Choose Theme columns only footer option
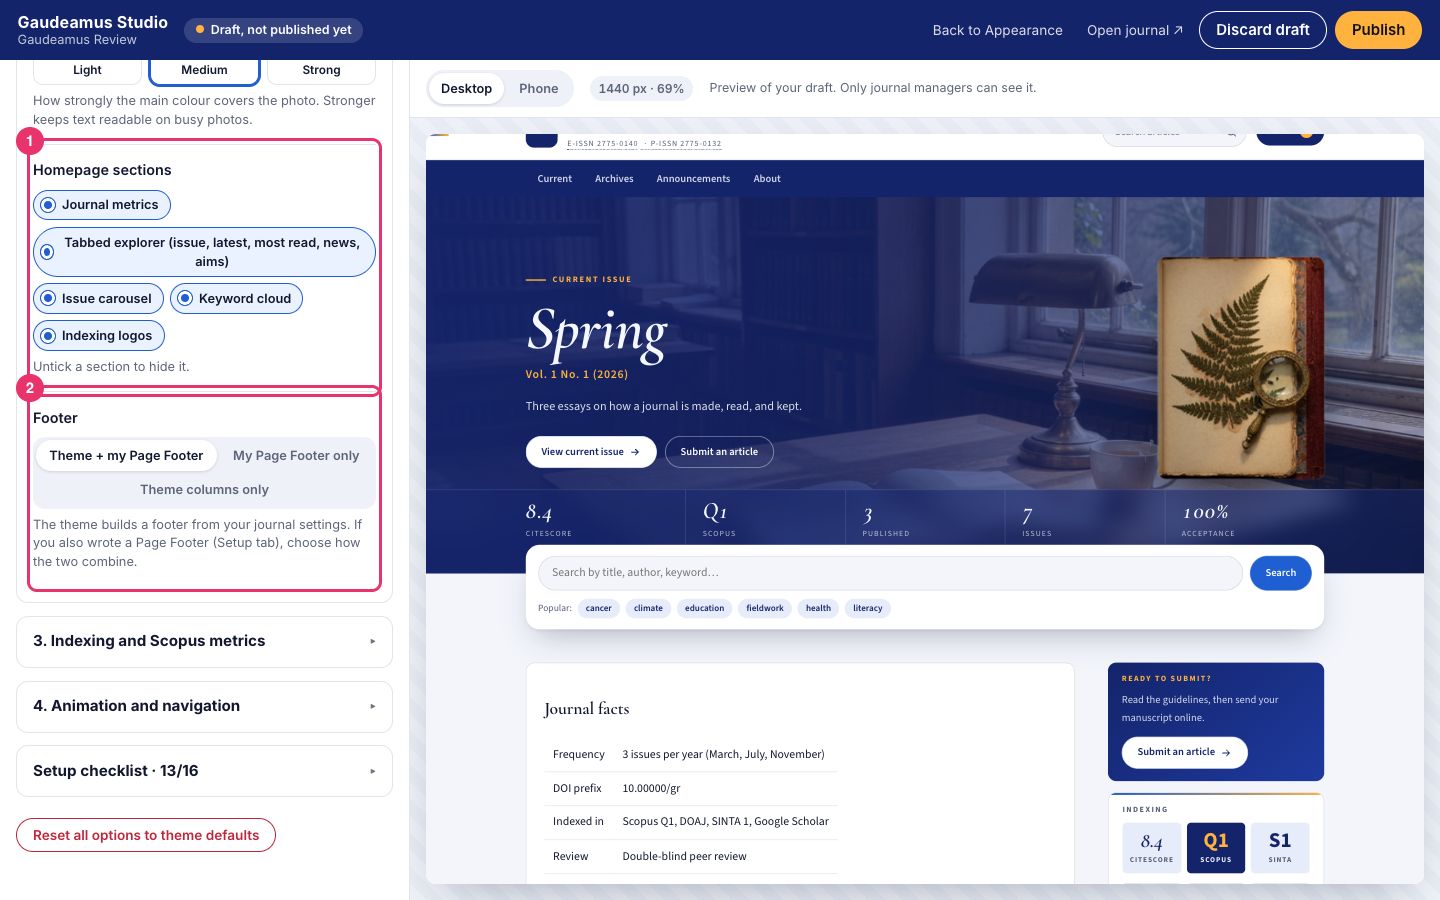The width and height of the screenshot is (1440, 900). tap(204, 490)
